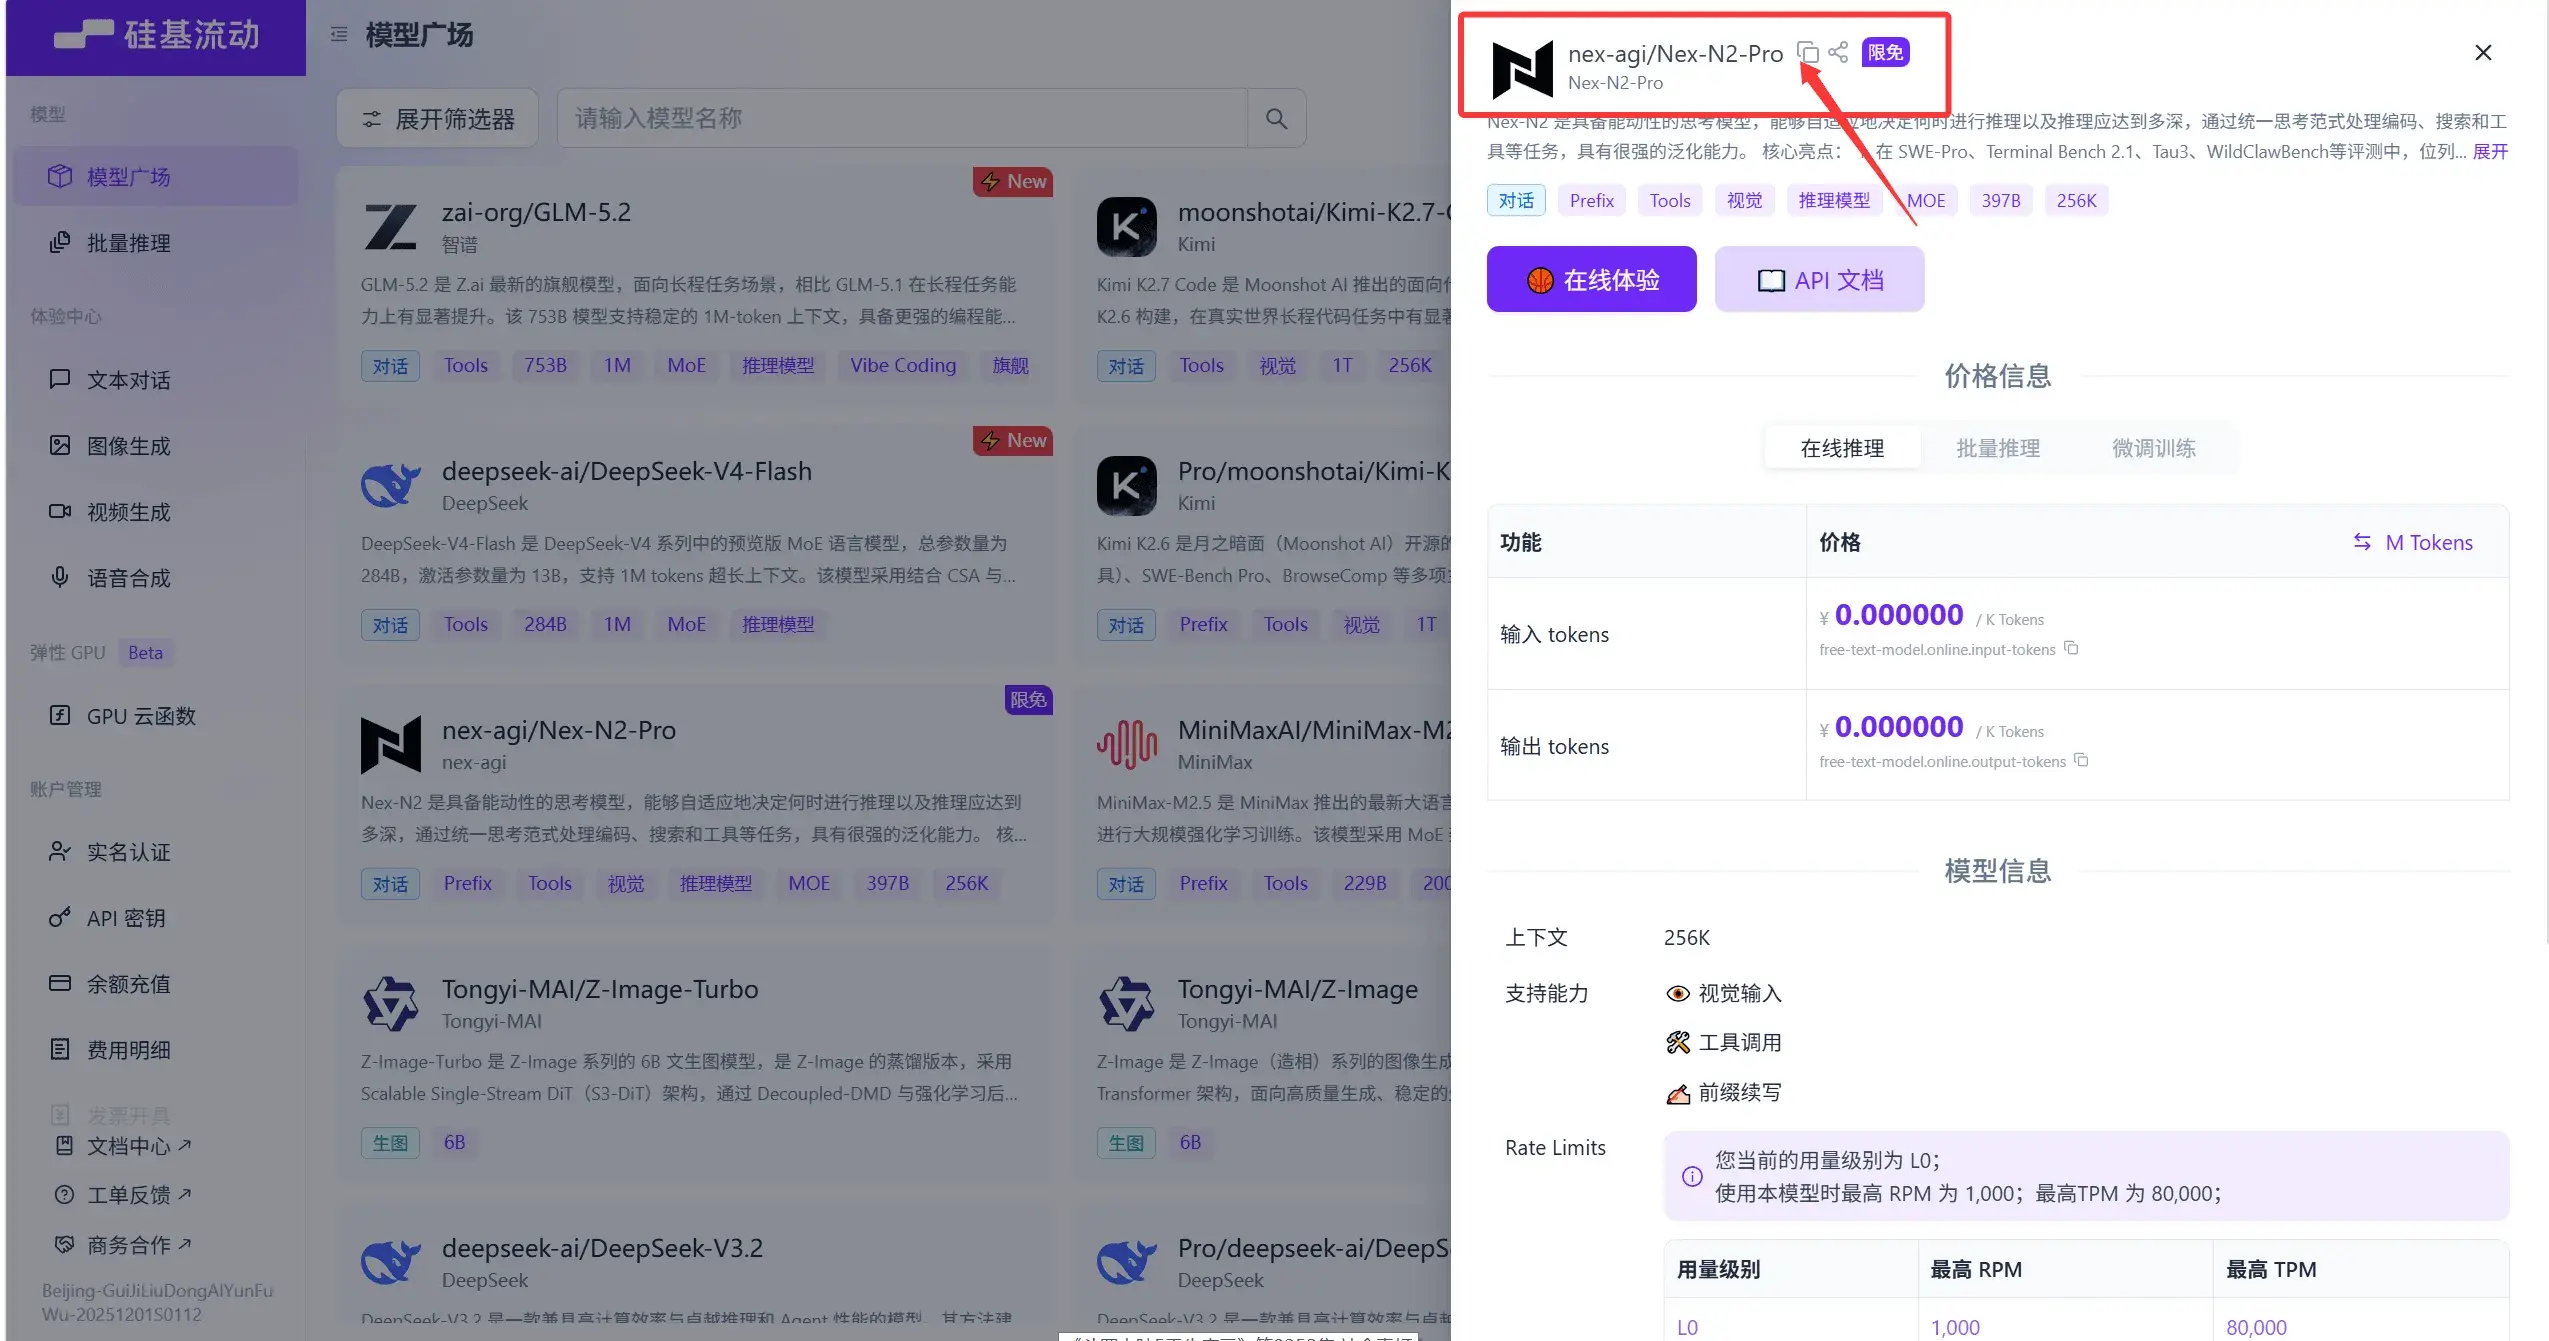Click the 在线体验 button

(1591, 280)
